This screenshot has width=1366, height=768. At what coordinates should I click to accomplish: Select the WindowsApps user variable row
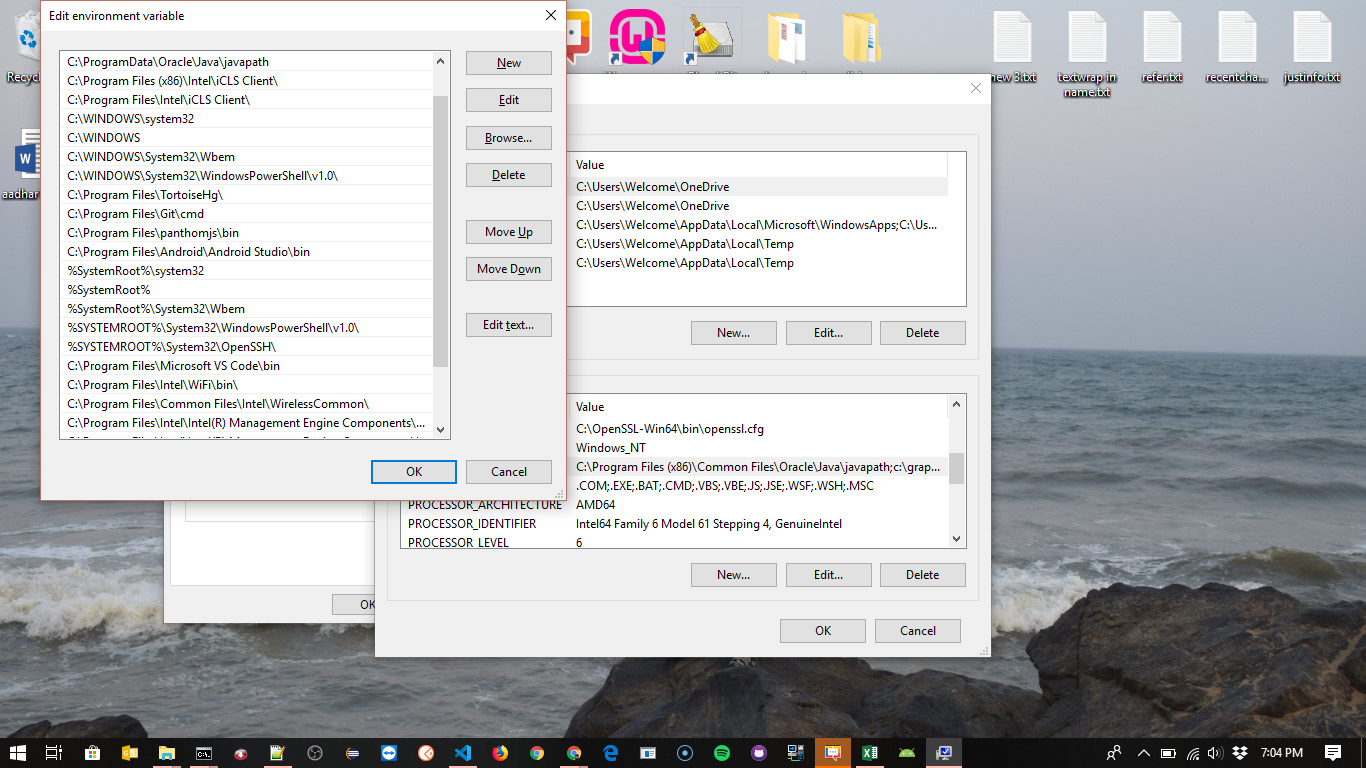(757, 225)
